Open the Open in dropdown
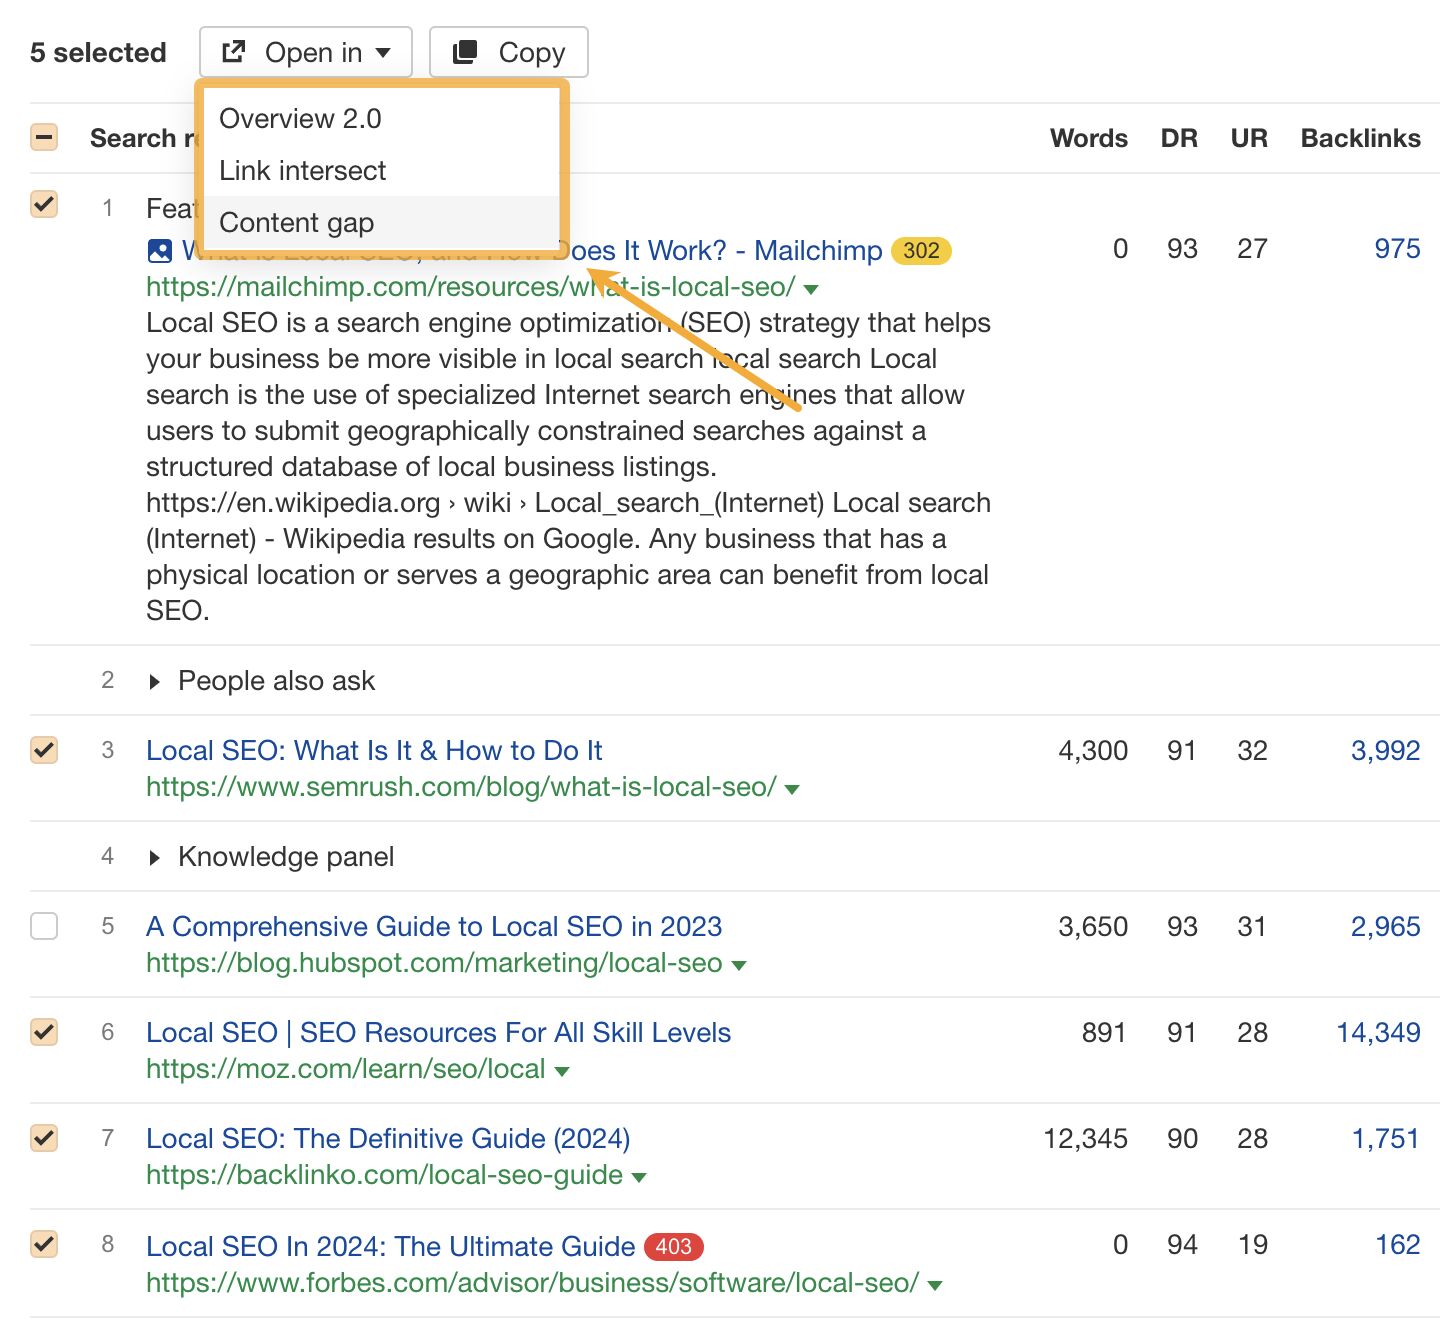This screenshot has width=1440, height=1324. [x=305, y=51]
